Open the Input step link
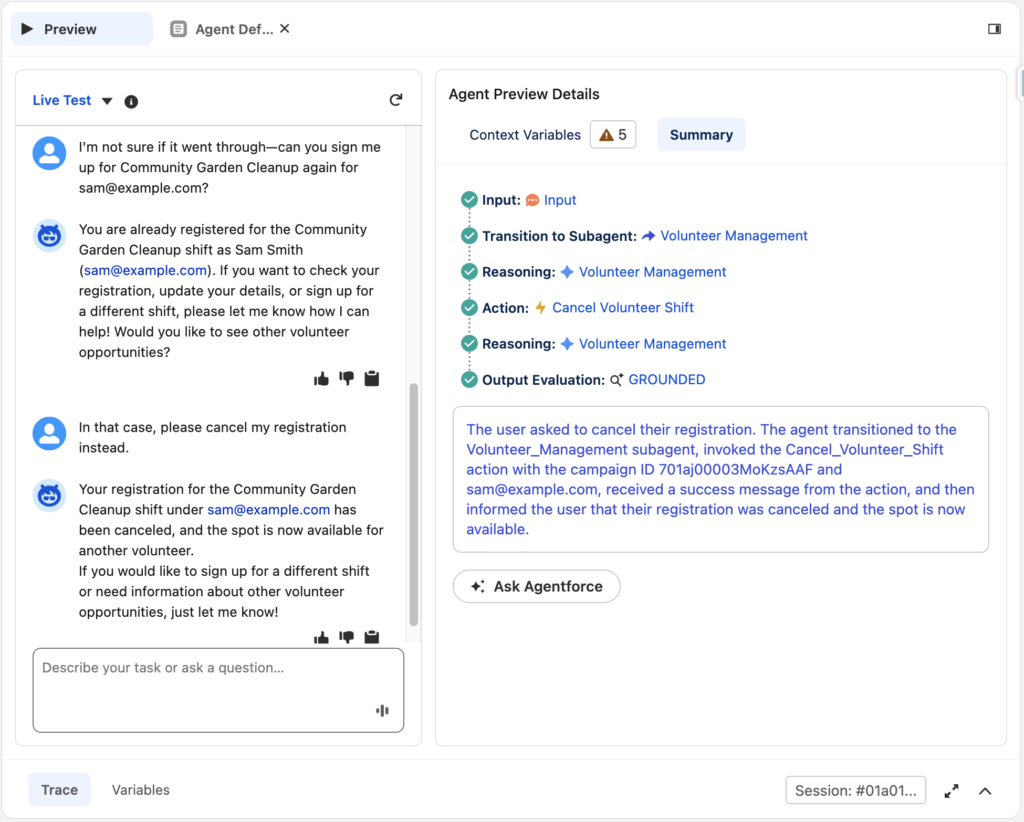The height and width of the screenshot is (822, 1024). (560, 200)
